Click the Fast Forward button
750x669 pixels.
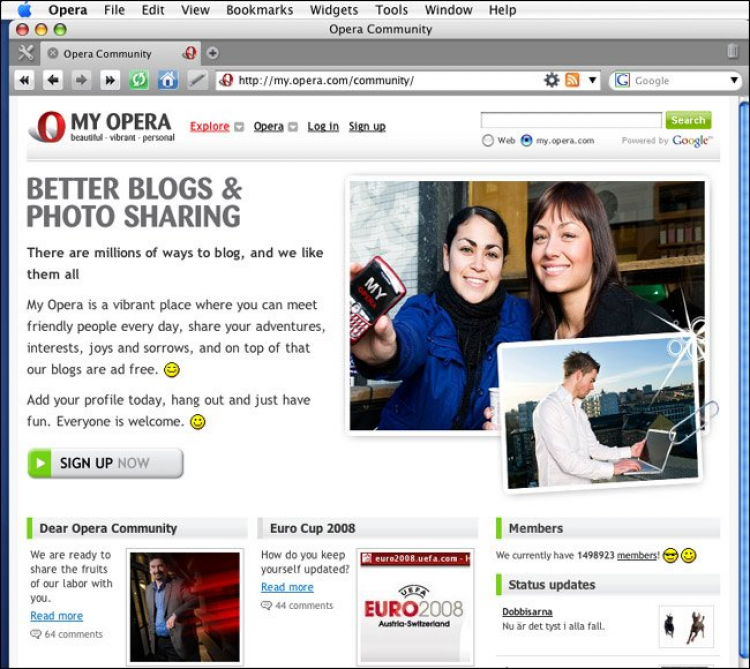click(x=110, y=80)
